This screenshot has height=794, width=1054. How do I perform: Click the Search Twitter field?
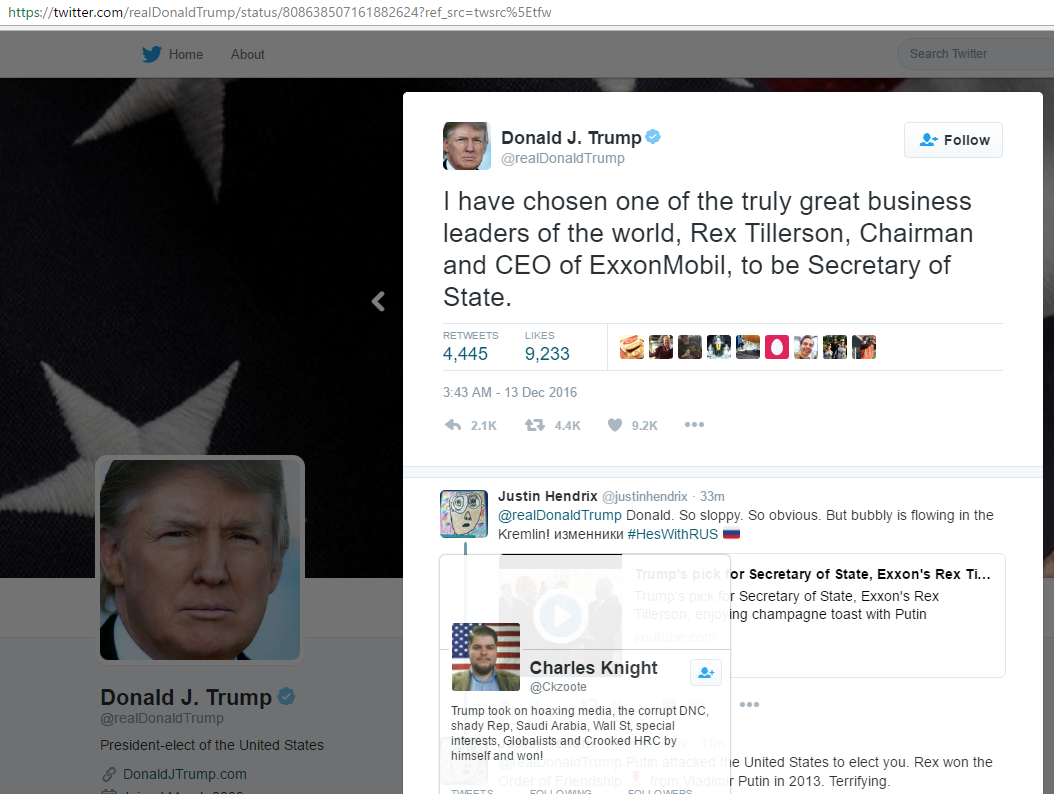click(x=975, y=54)
